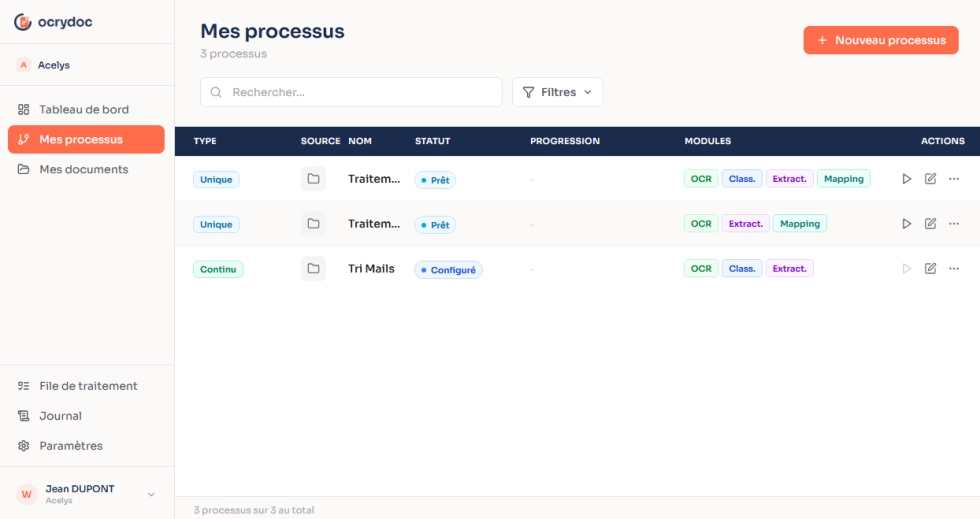
Task: Click the ocrydoc logo icon
Action: (x=22, y=22)
